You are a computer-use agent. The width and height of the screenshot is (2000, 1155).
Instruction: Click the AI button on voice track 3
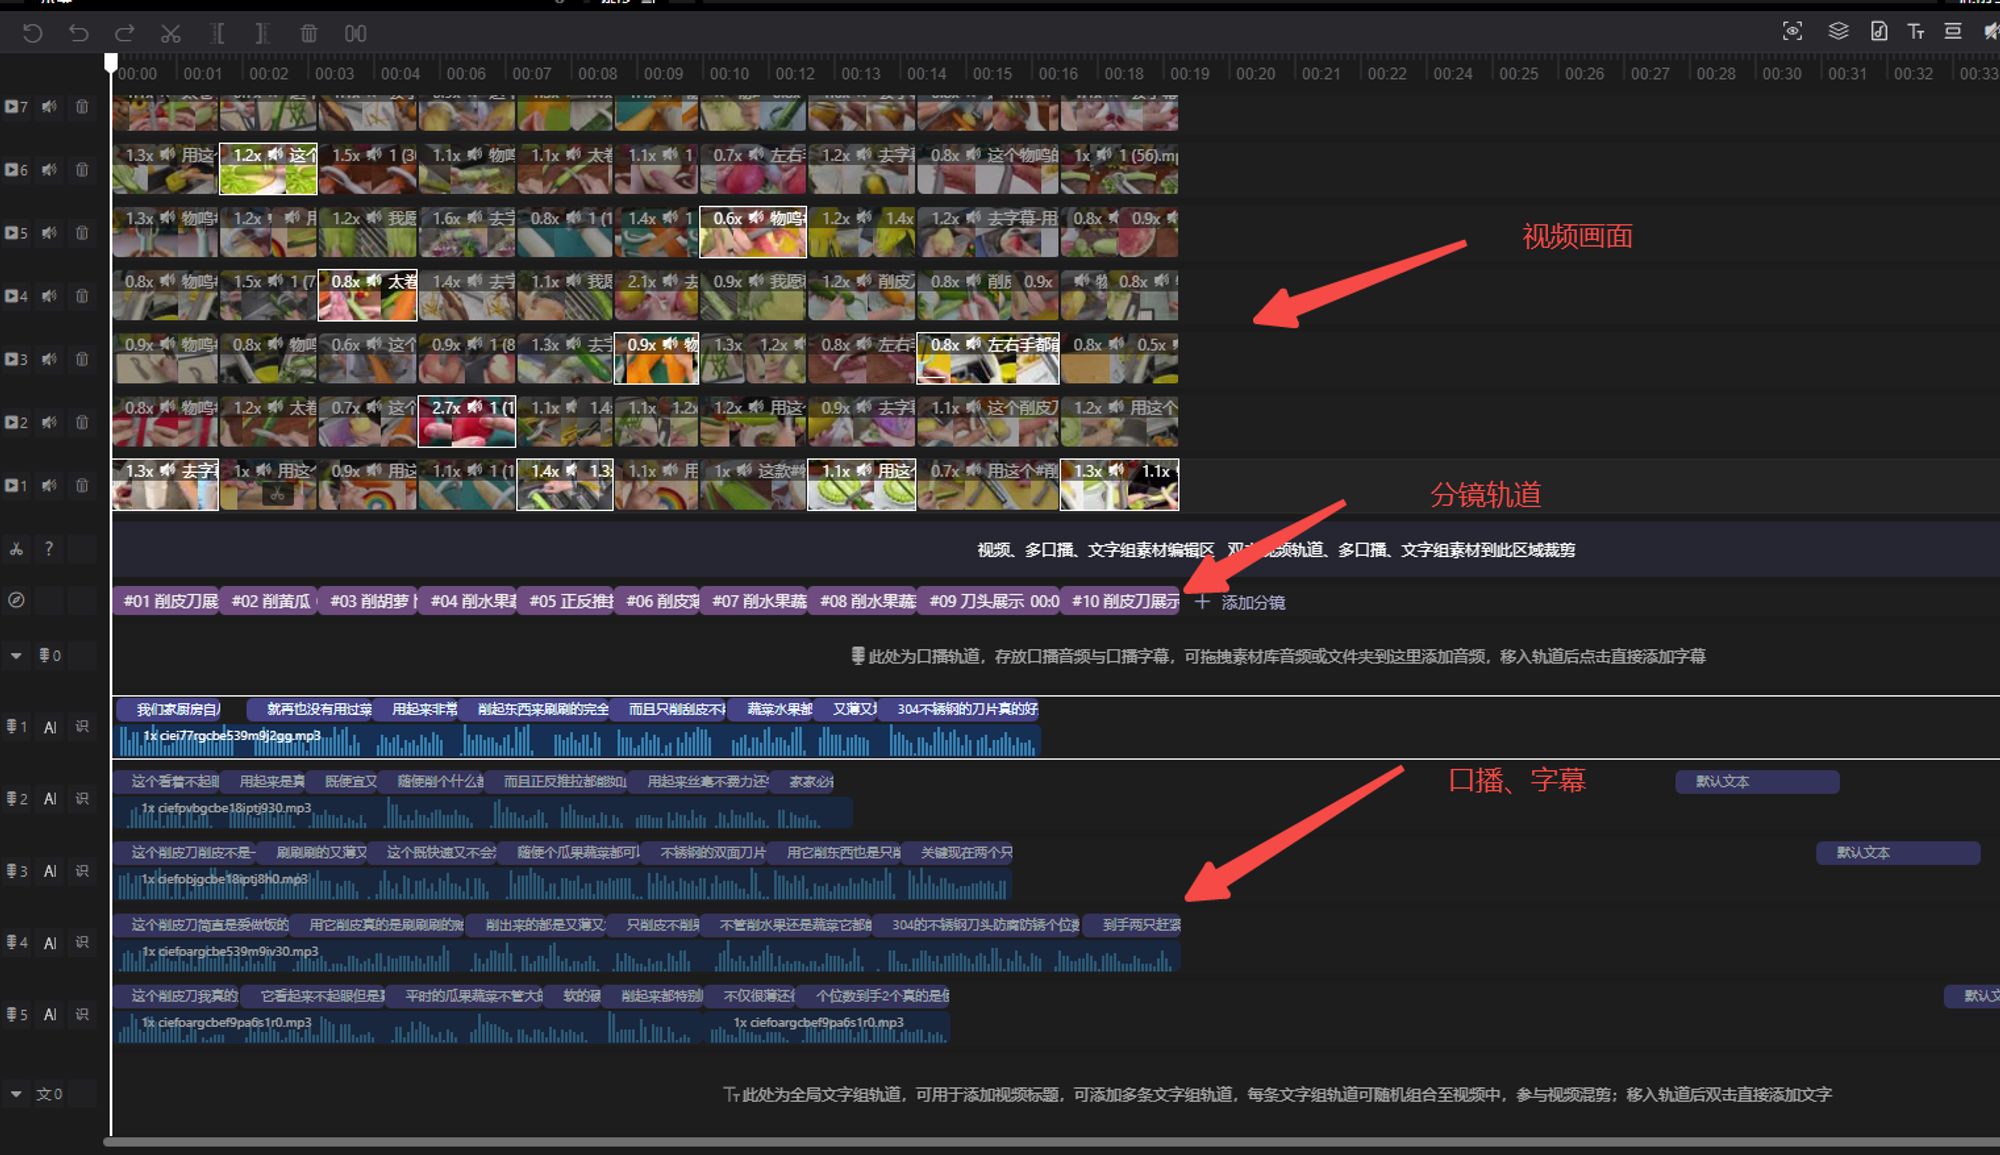50,871
